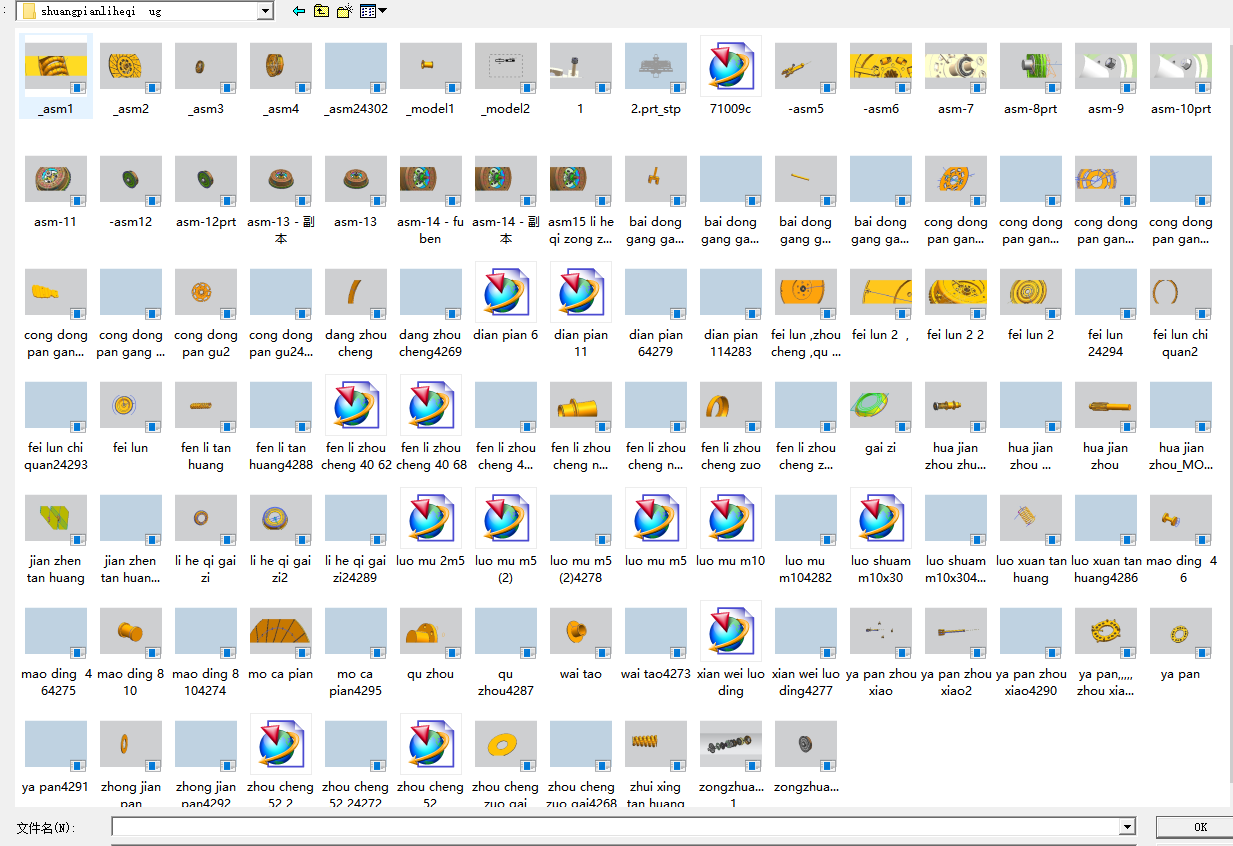The image size is (1233, 846).
Task: Open the view menu dropdown
Action: [x=374, y=11]
